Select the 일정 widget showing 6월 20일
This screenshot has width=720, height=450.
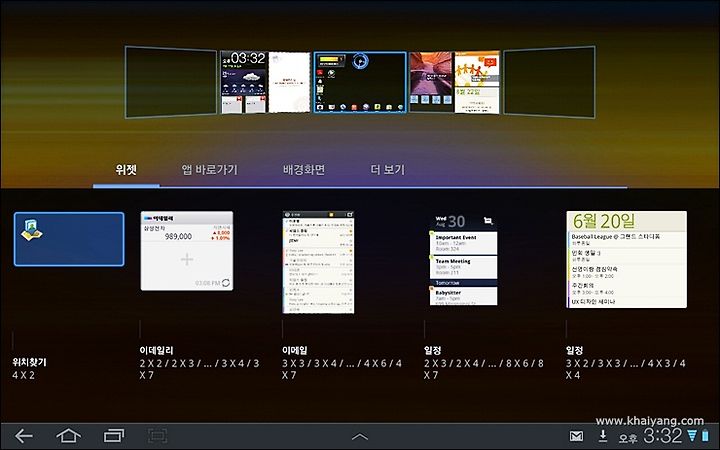pyautogui.click(x=627, y=259)
